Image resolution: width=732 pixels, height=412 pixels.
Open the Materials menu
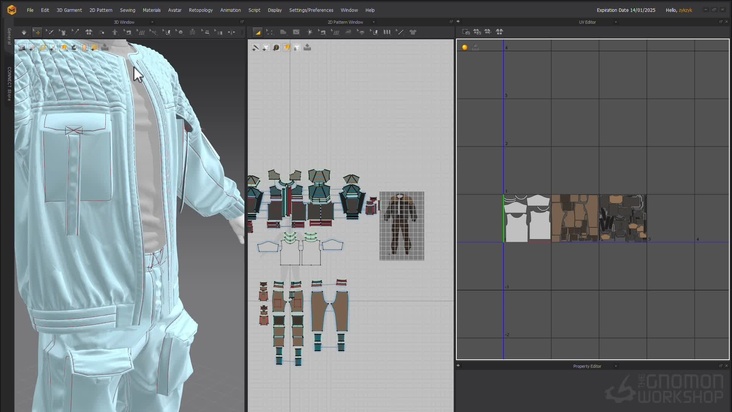pos(151,10)
